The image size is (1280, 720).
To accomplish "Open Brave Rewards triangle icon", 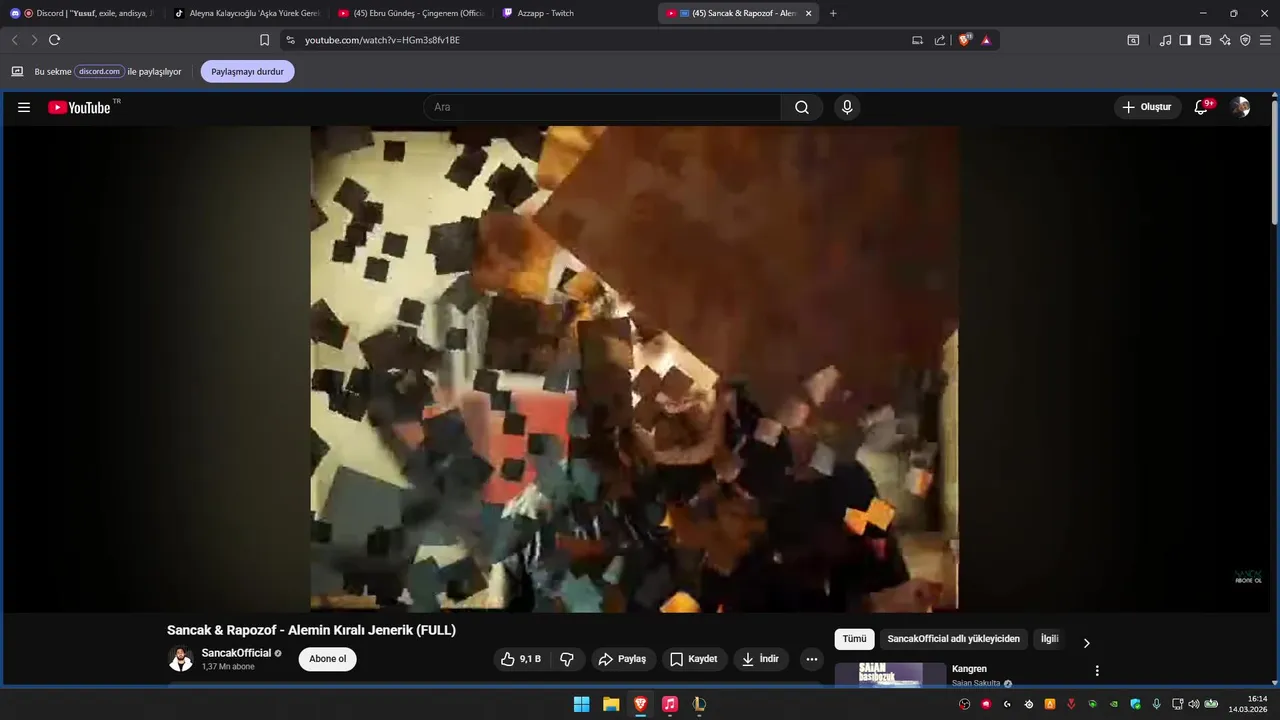I will click(x=986, y=40).
